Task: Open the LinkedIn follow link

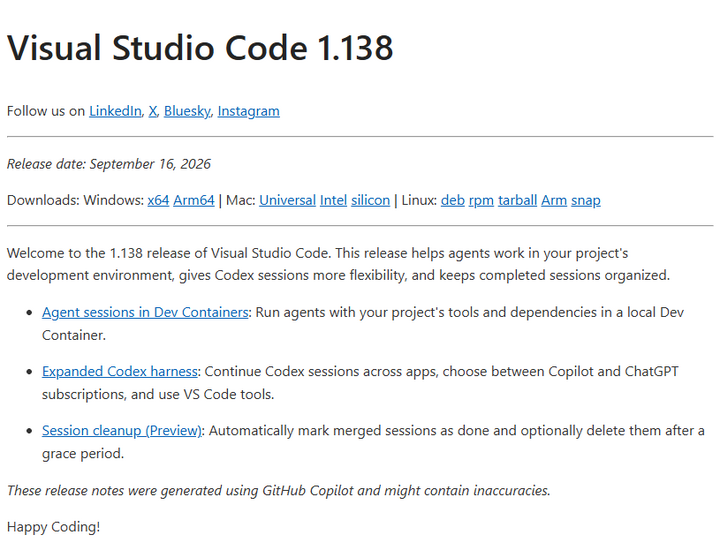Action: click(115, 111)
